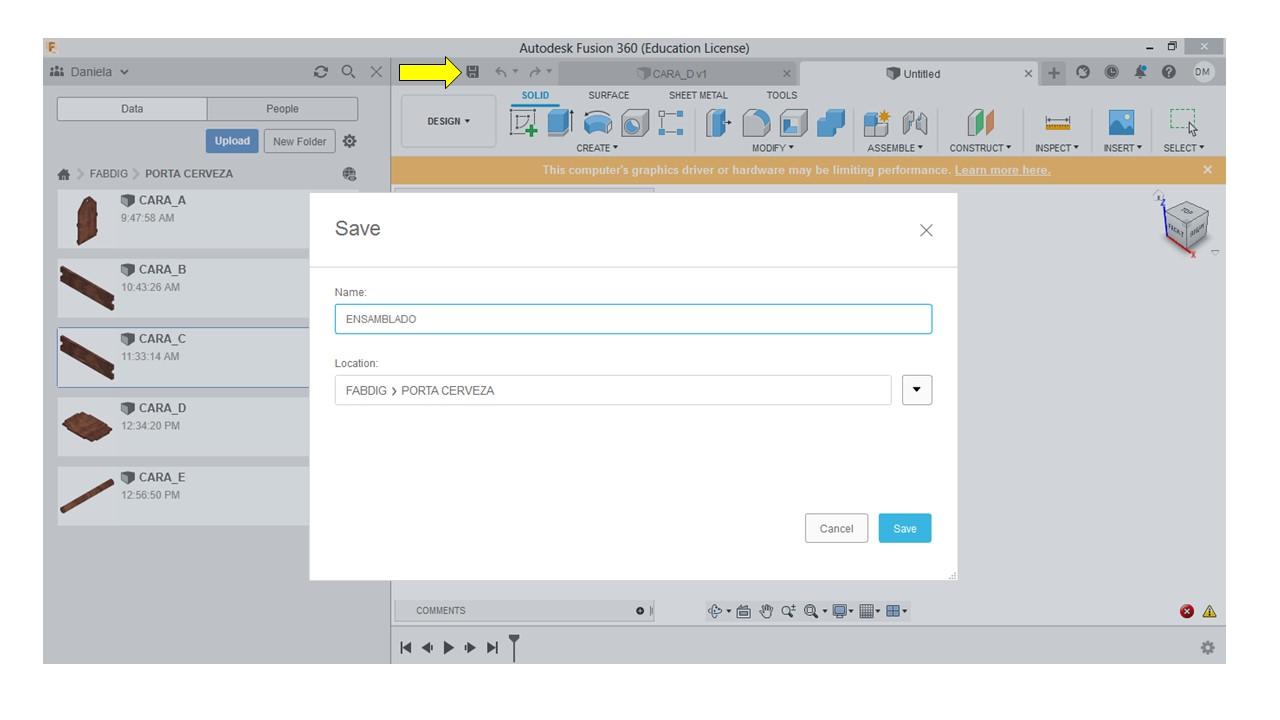Select the Measure tool icon

coord(1057,123)
